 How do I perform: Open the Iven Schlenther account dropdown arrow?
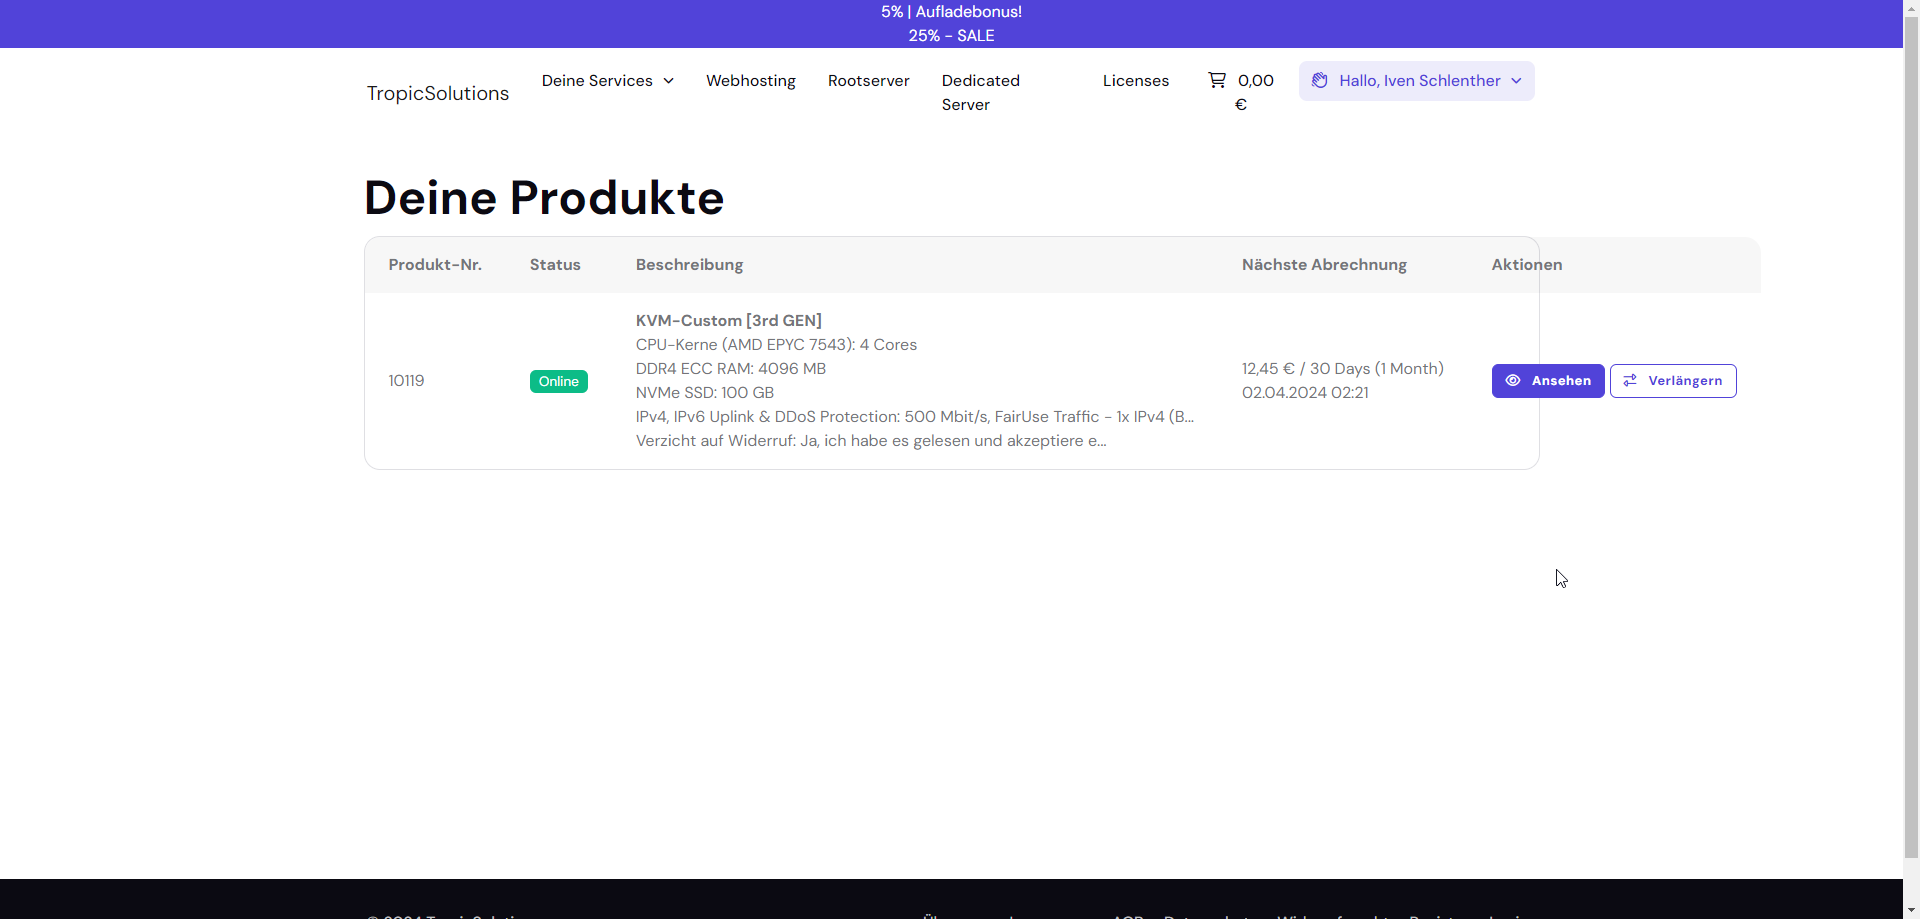pos(1517,81)
